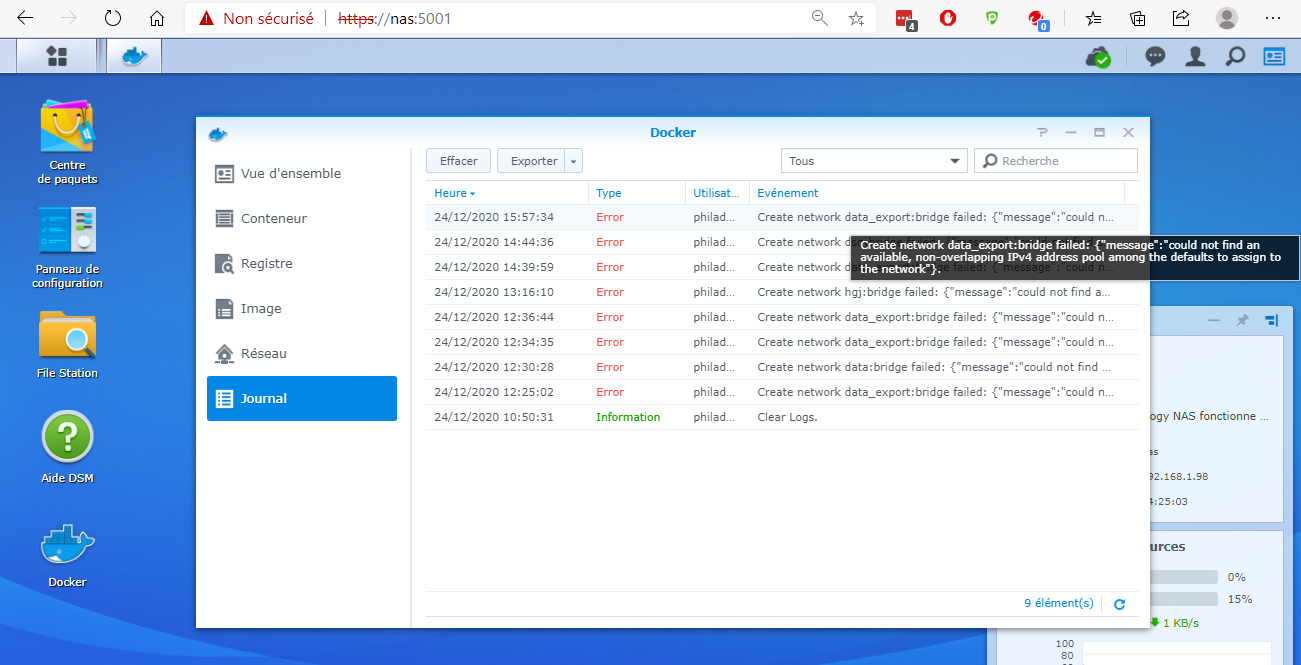Open the widgets panel icon

[1274, 57]
